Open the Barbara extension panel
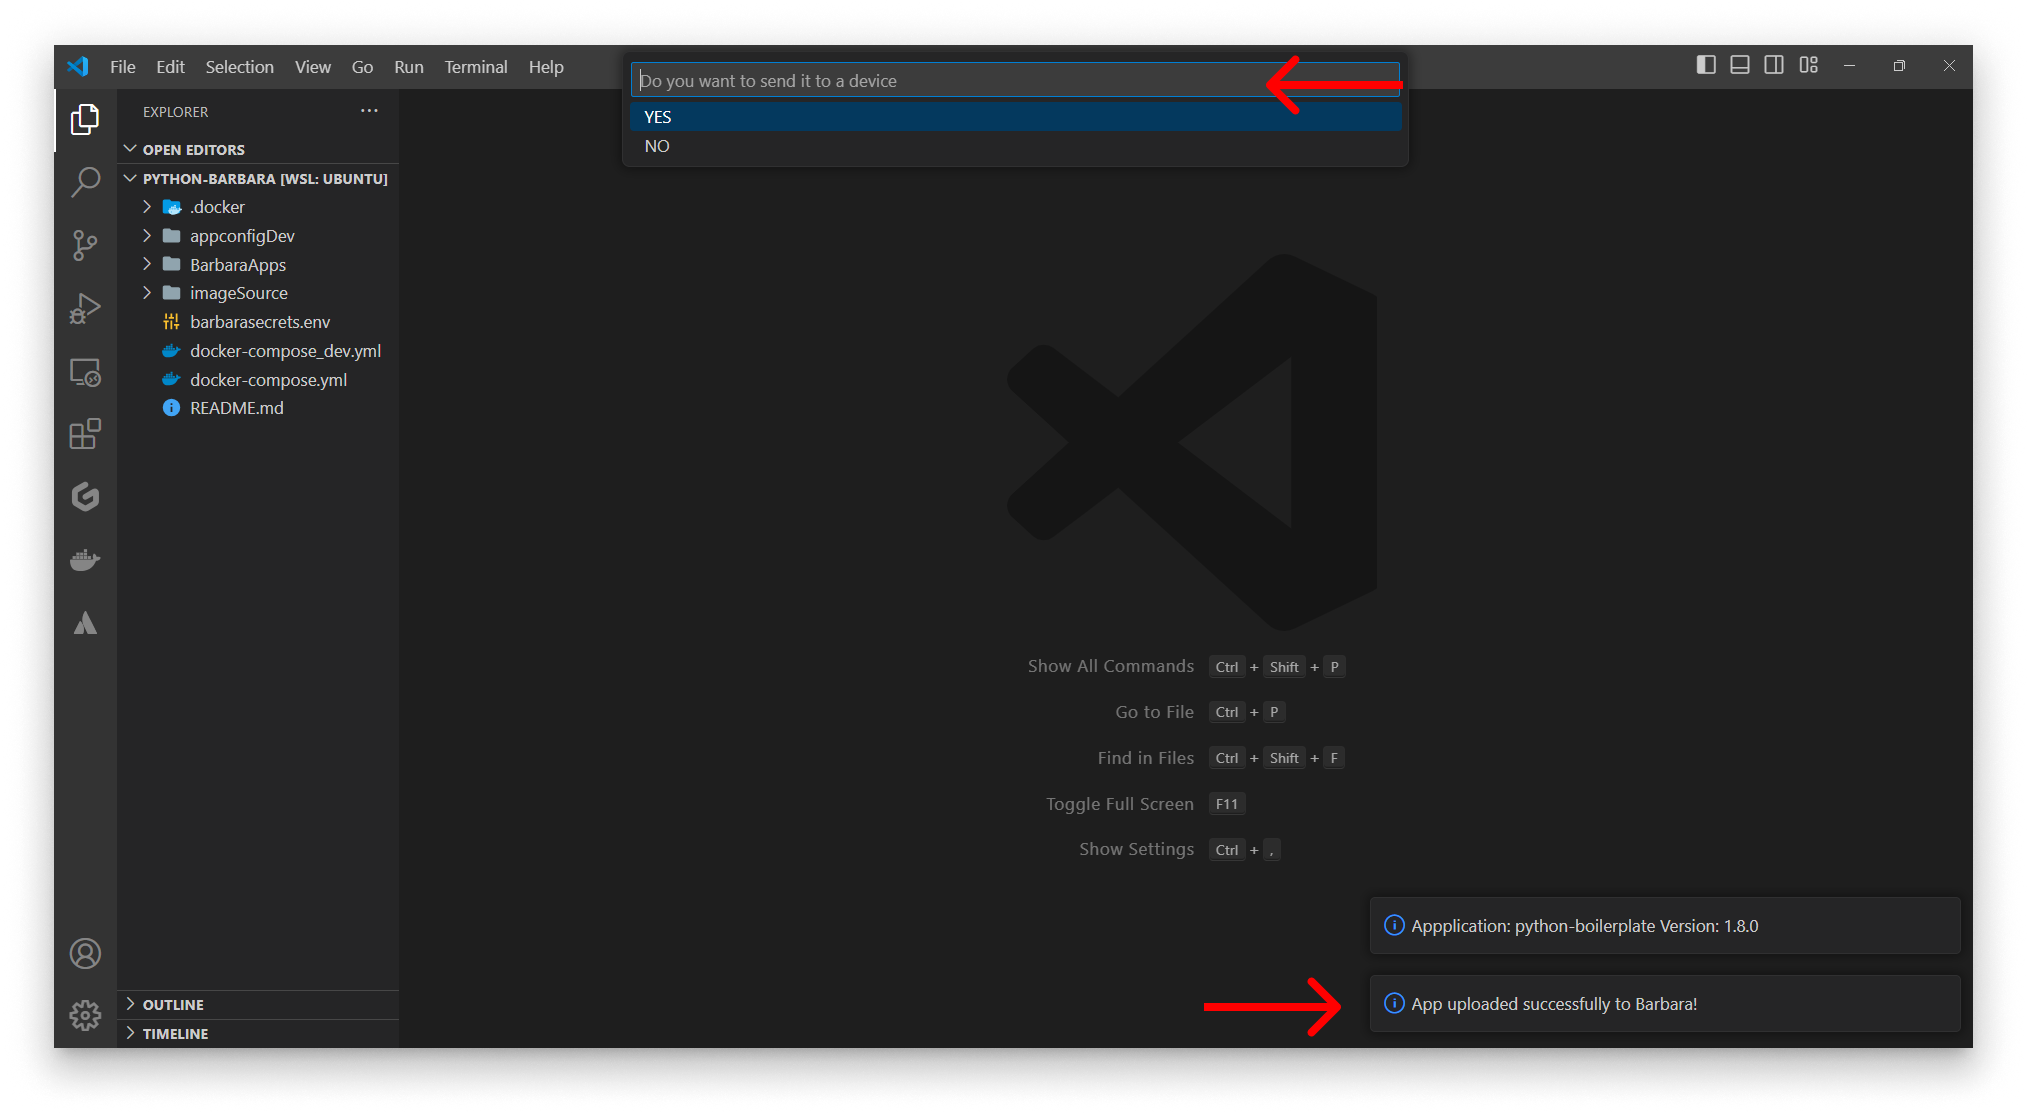 [85, 623]
